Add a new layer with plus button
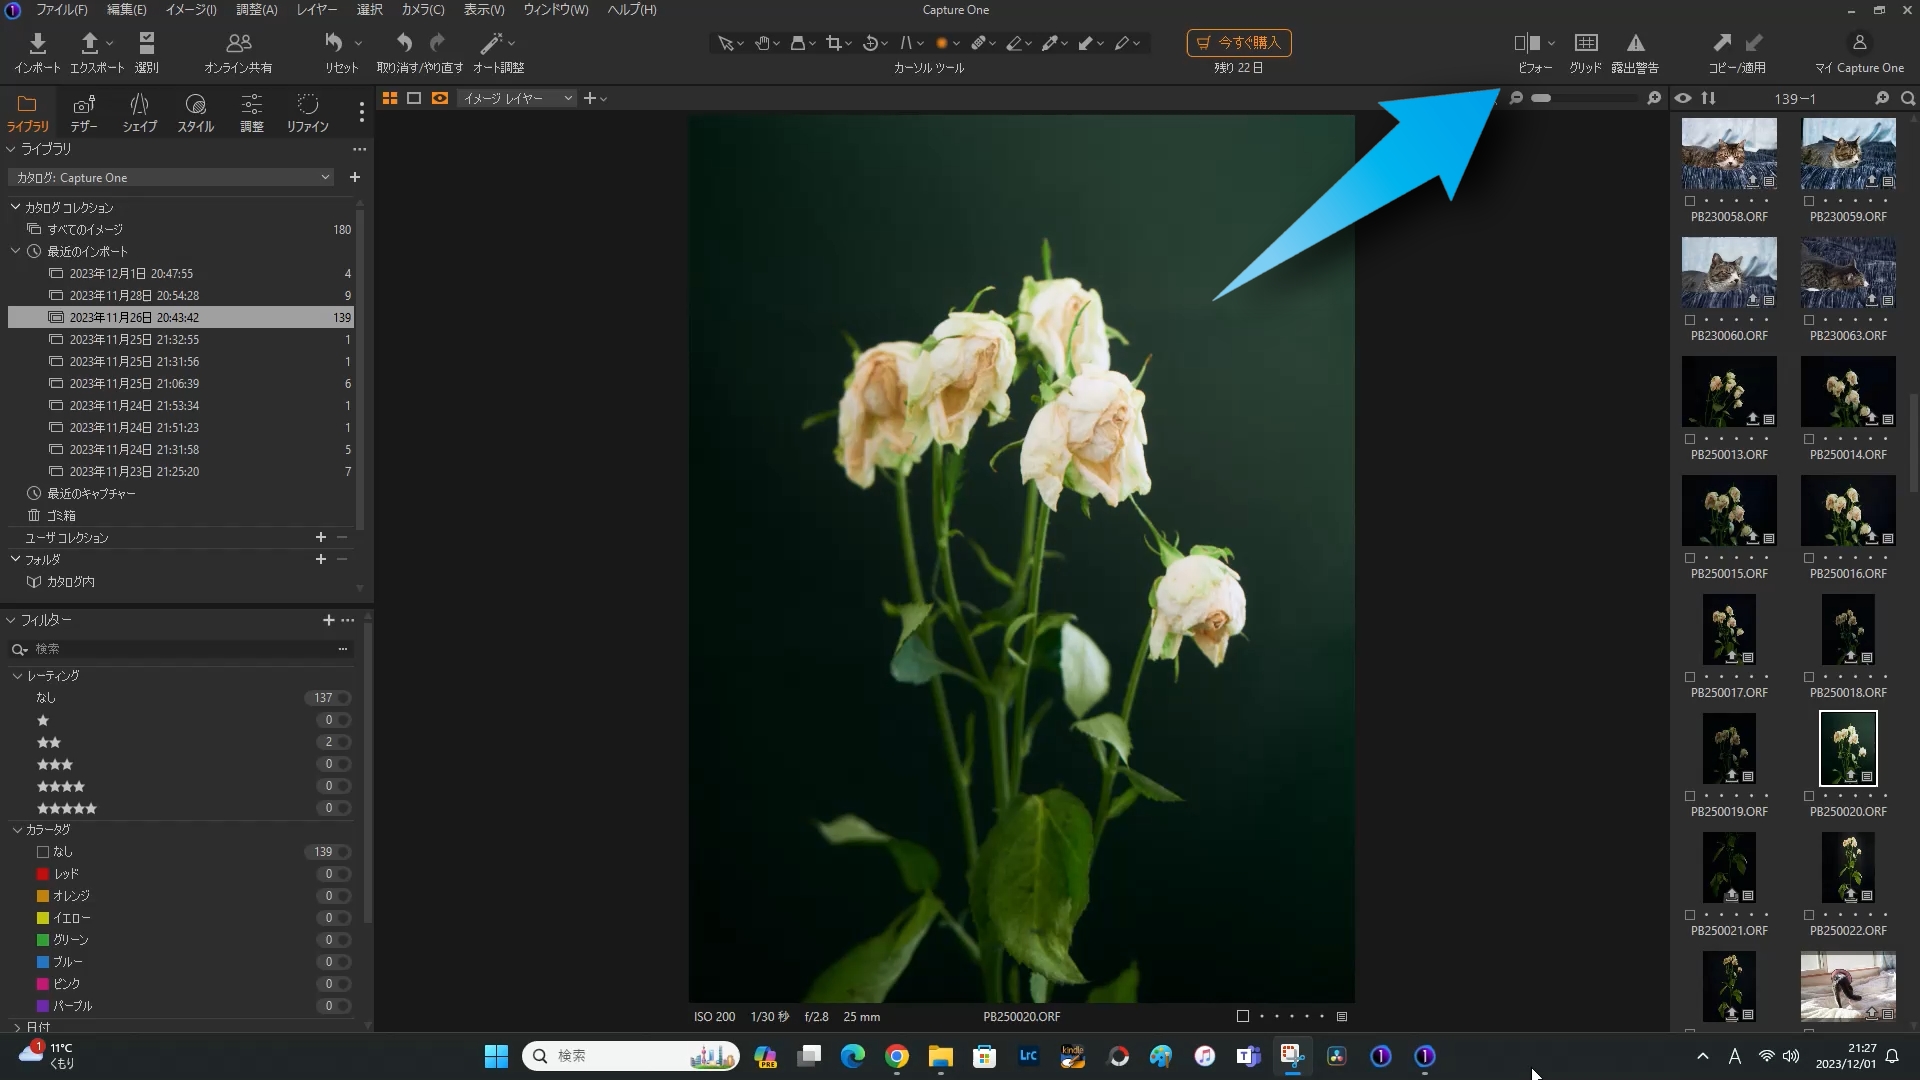Image resolution: width=1920 pixels, height=1080 pixels. click(590, 98)
